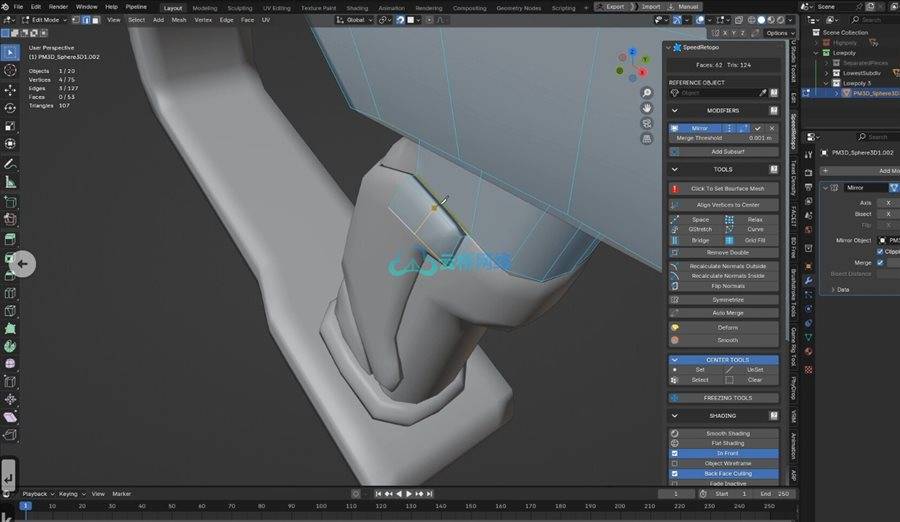
Task: Switch to the Sculpting workspace tab
Action: point(240,7)
